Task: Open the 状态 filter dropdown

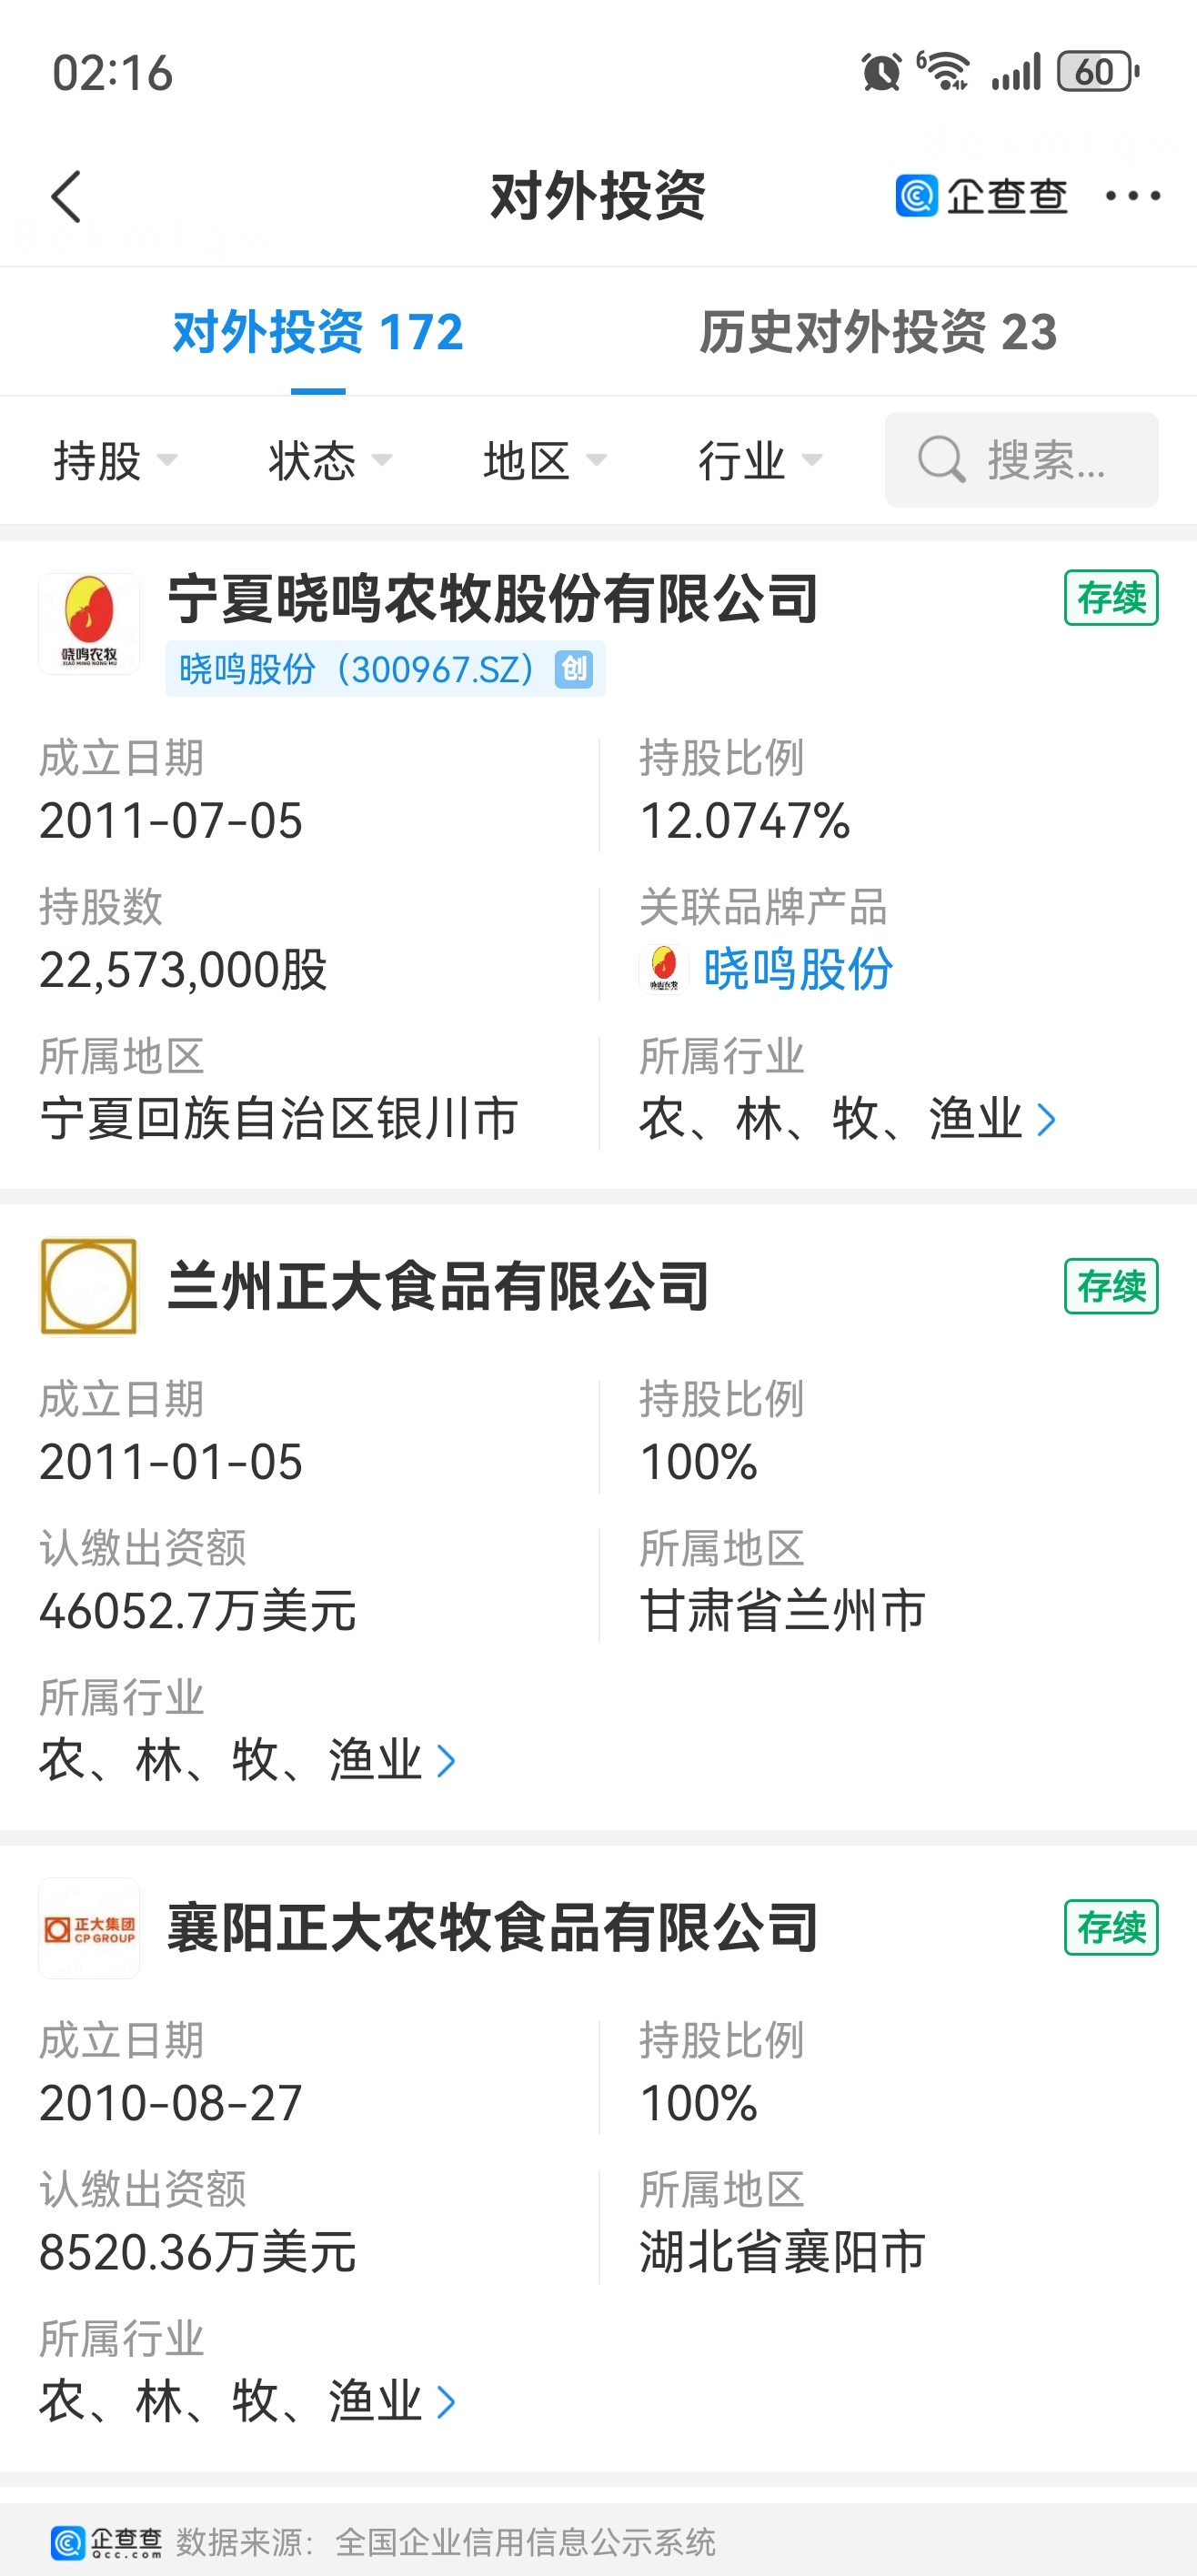Action: point(330,461)
